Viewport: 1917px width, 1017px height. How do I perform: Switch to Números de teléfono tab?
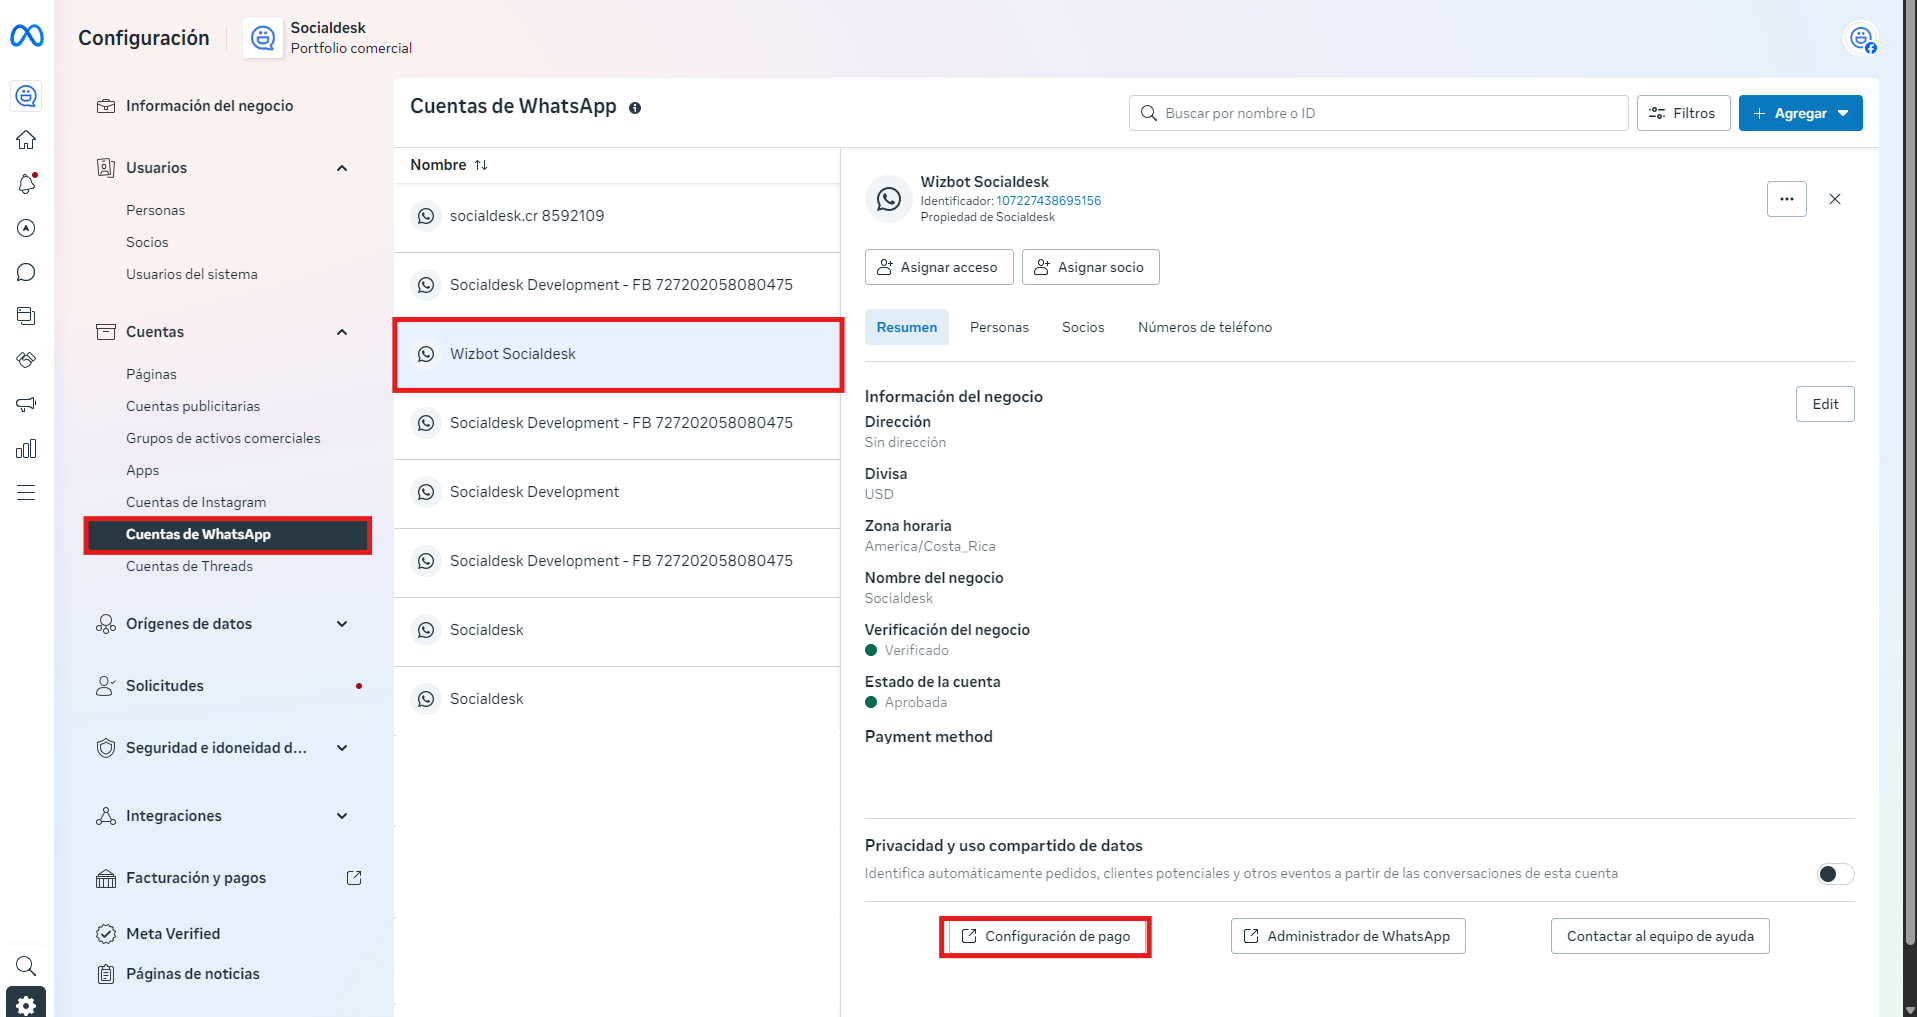tap(1205, 327)
